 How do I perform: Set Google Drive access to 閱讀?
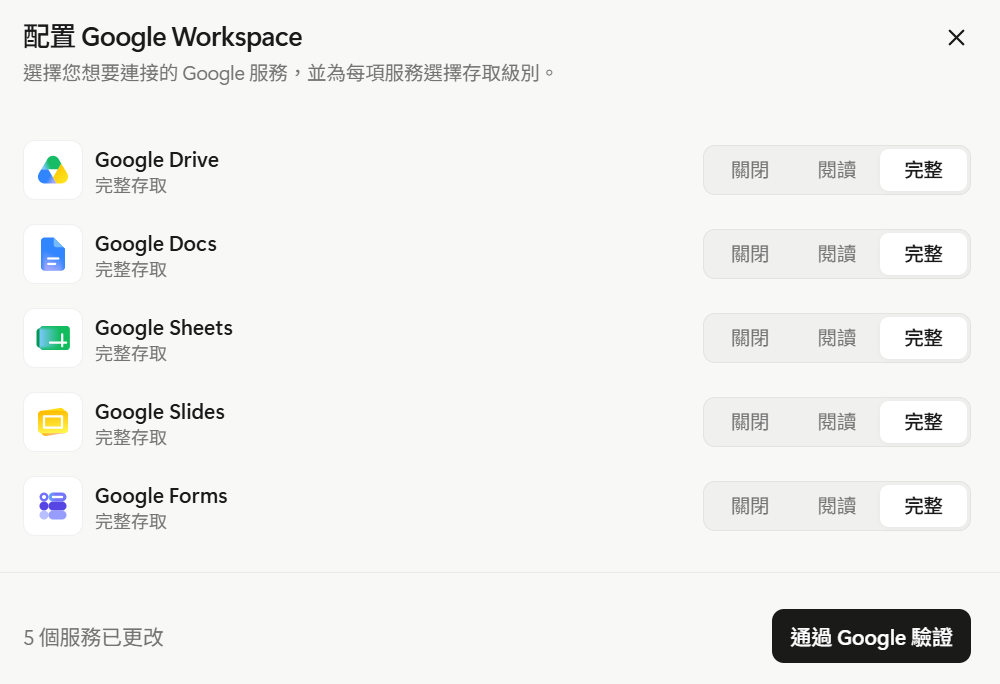837,170
